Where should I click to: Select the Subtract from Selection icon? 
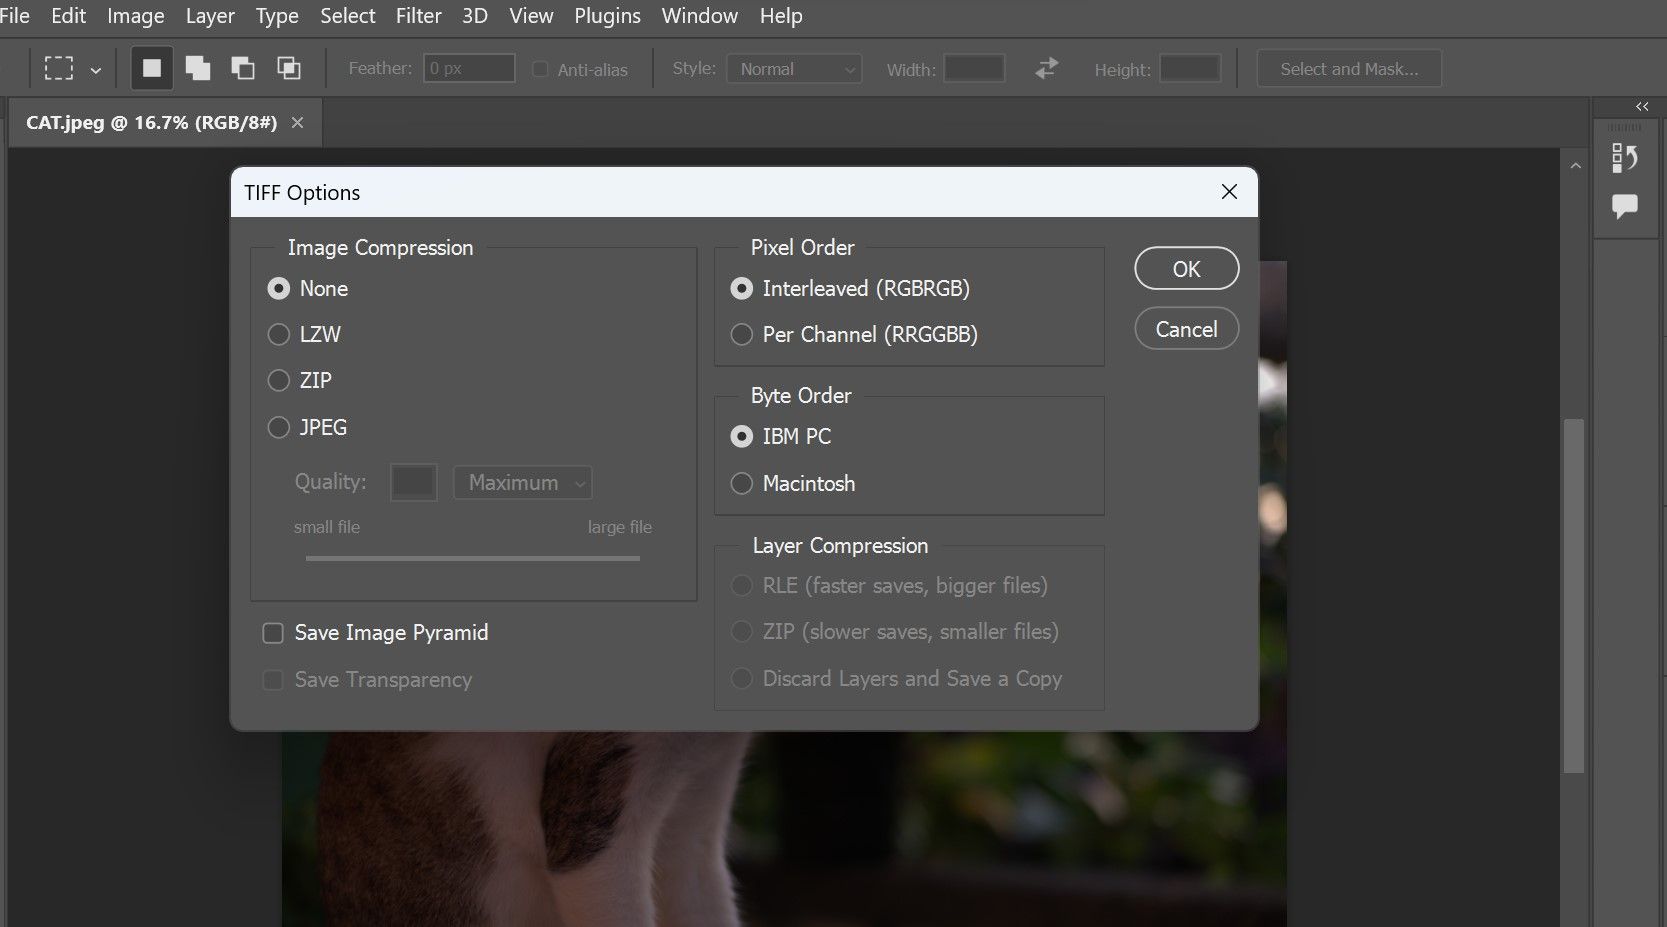point(242,67)
